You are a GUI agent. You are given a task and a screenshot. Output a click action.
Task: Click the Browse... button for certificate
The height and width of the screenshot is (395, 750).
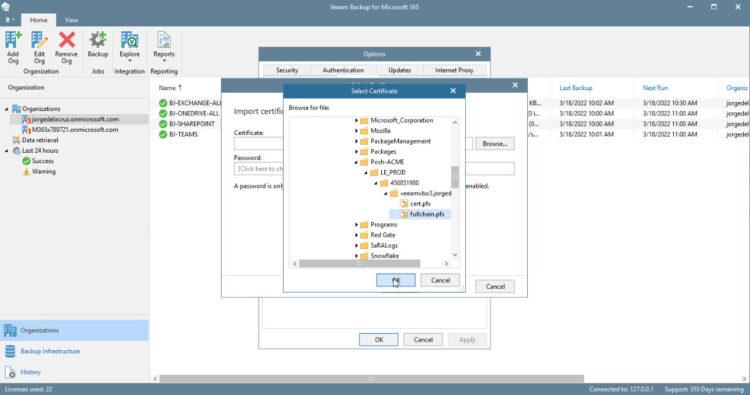pos(495,143)
